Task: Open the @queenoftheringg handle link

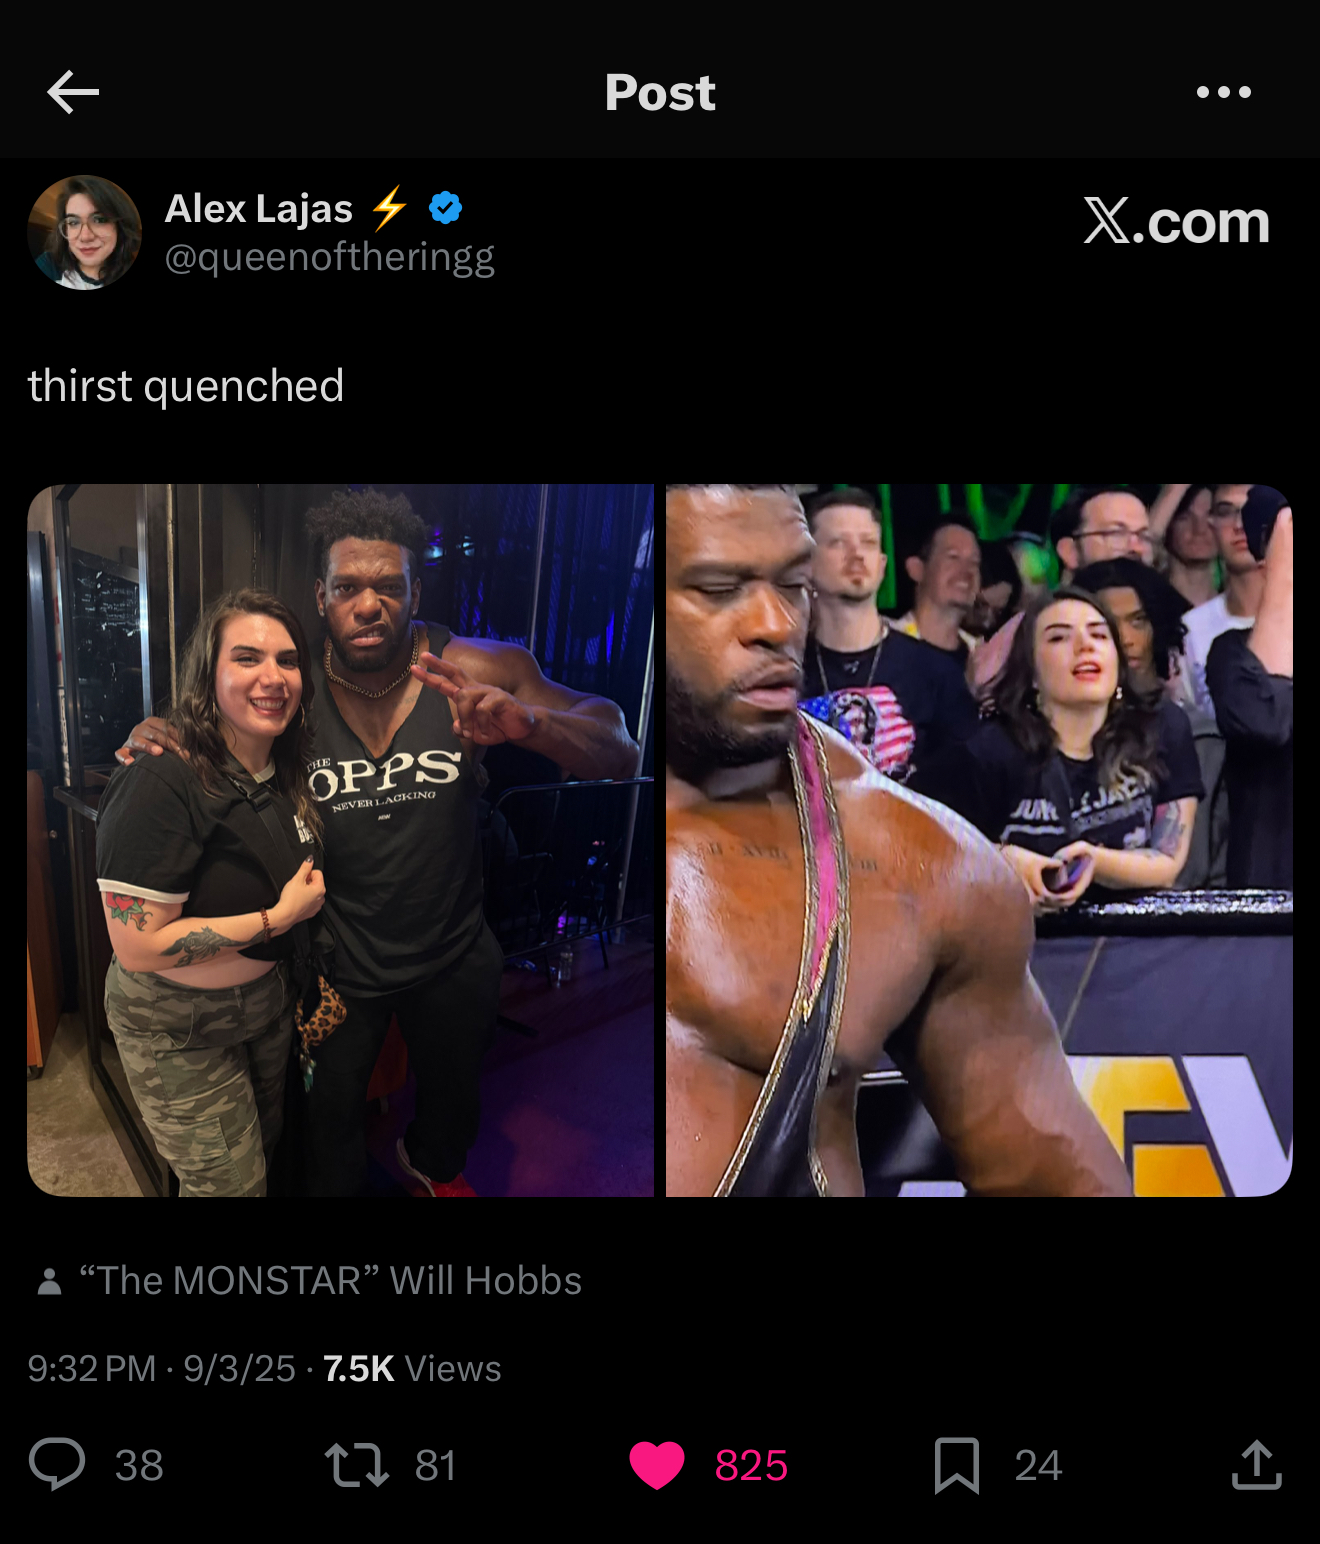Action: pyautogui.click(x=329, y=257)
